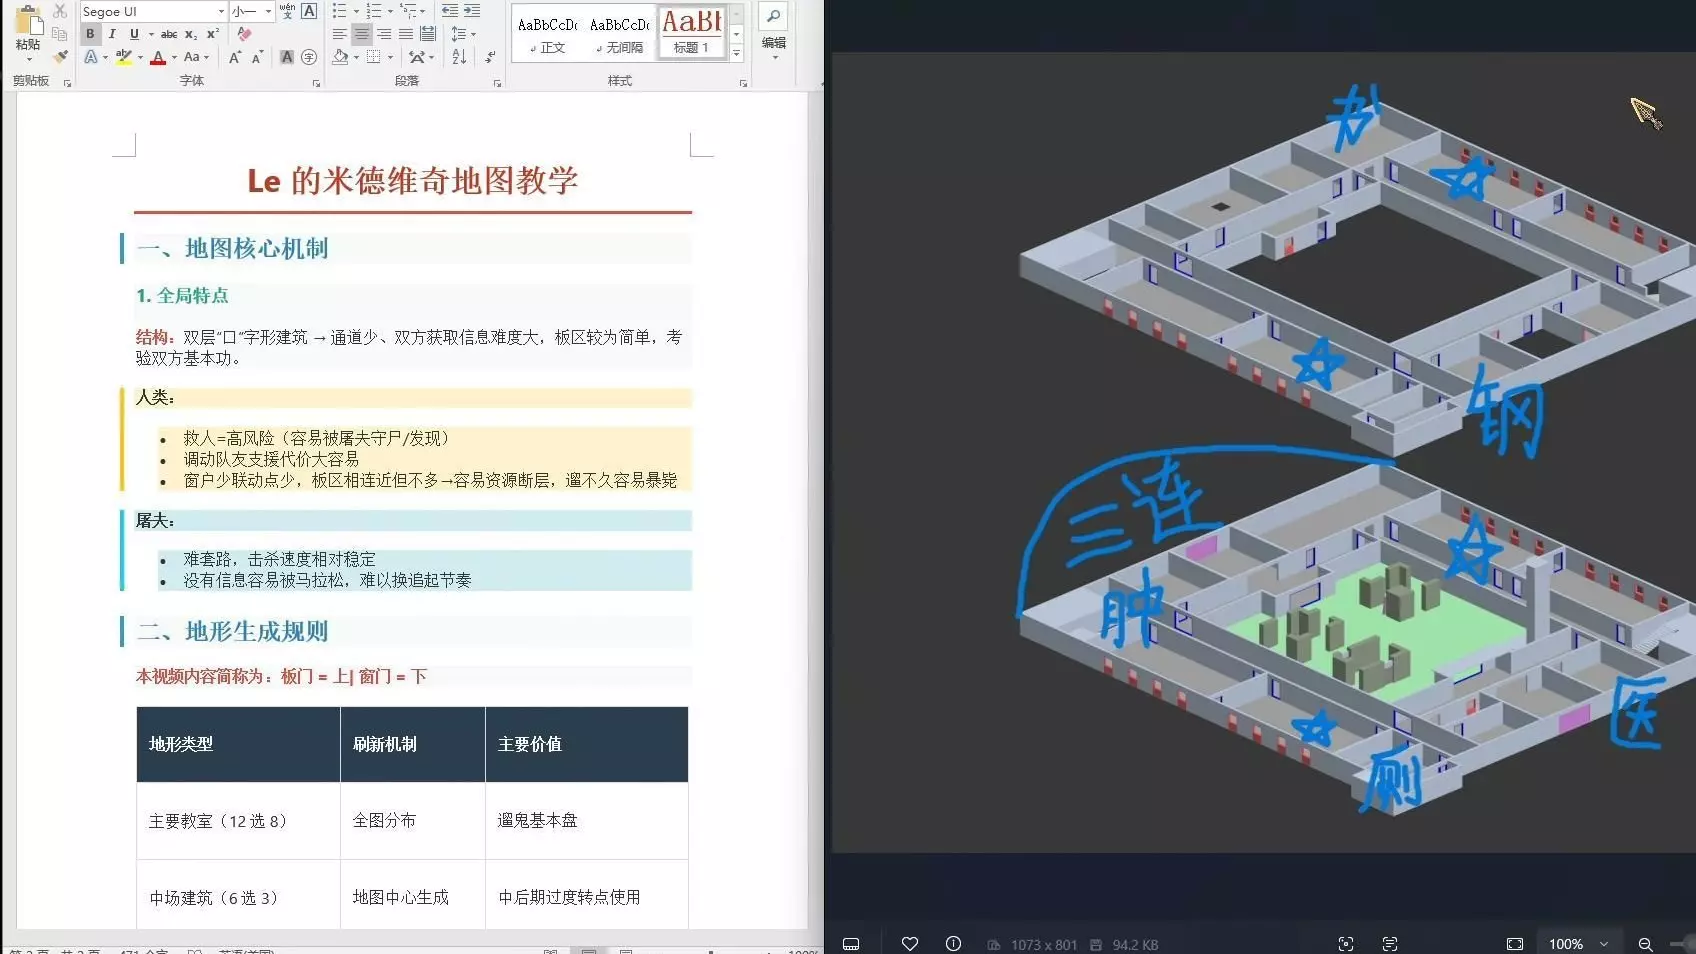1696x954 pixels.
Task: Open the Styles pane launcher
Action: tap(743, 83)
